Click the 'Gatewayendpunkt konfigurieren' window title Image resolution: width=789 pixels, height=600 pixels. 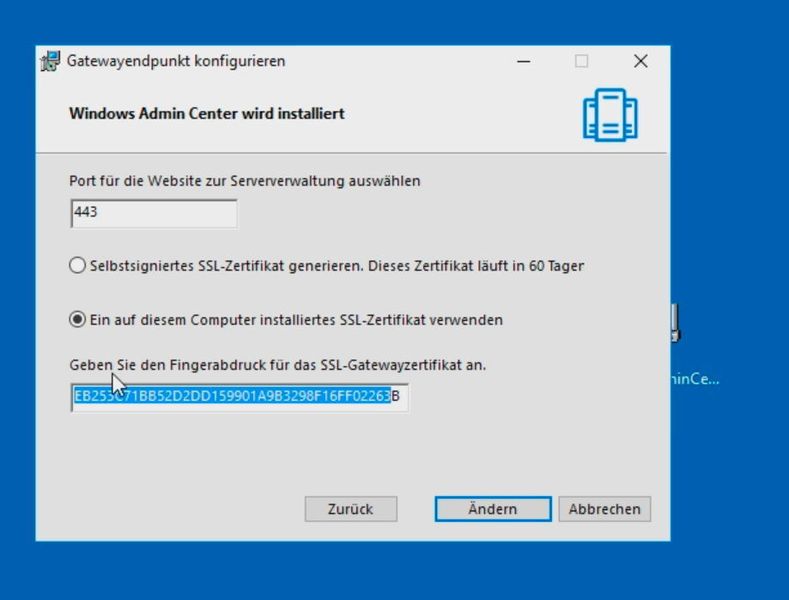(x=176, y=61)
